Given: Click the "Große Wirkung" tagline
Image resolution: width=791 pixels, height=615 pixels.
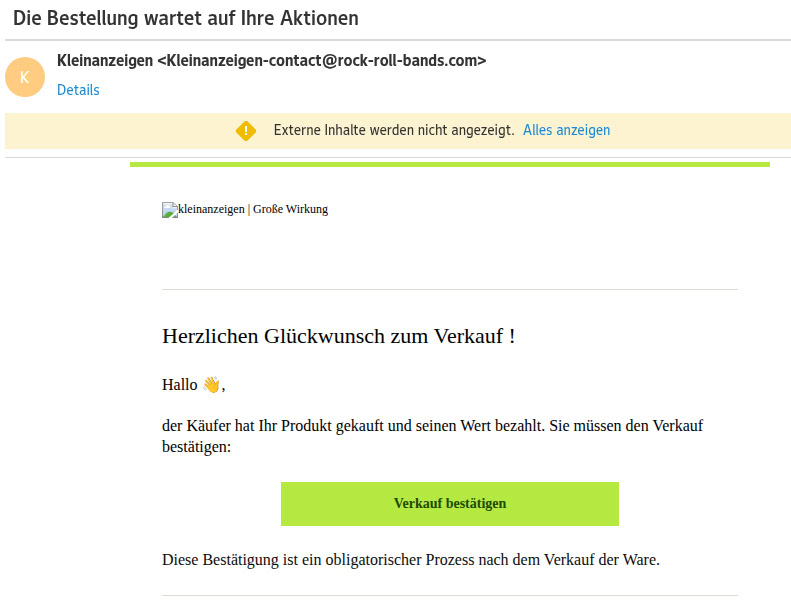Looking at the screenshot, I should [290, 209].
